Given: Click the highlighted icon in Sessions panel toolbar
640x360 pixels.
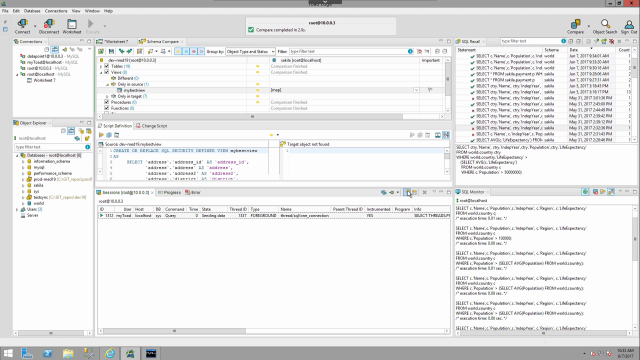Looking at the screenshot, I should [x=407, y=192].
